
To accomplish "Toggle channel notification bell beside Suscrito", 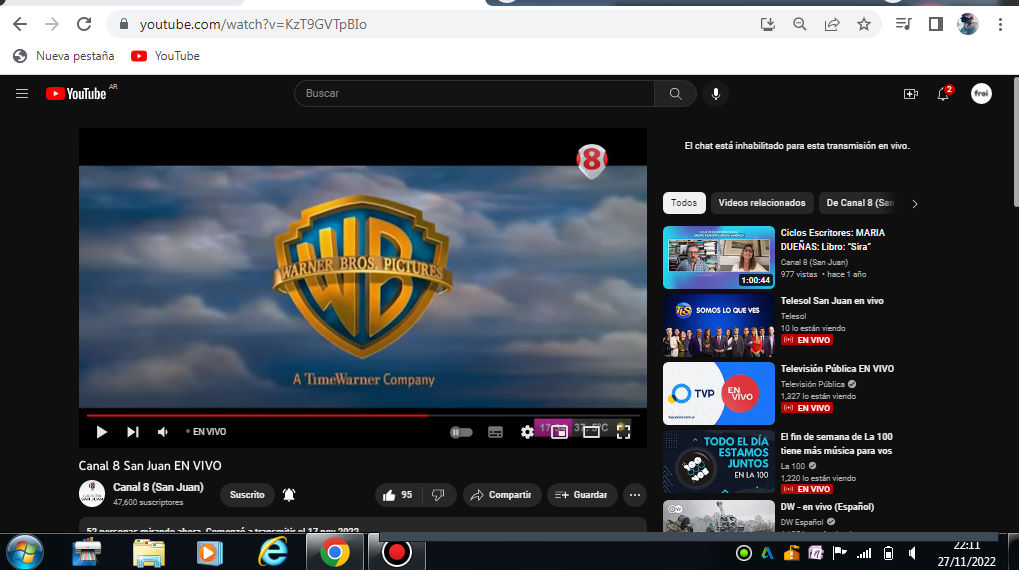I will [289, 495].
